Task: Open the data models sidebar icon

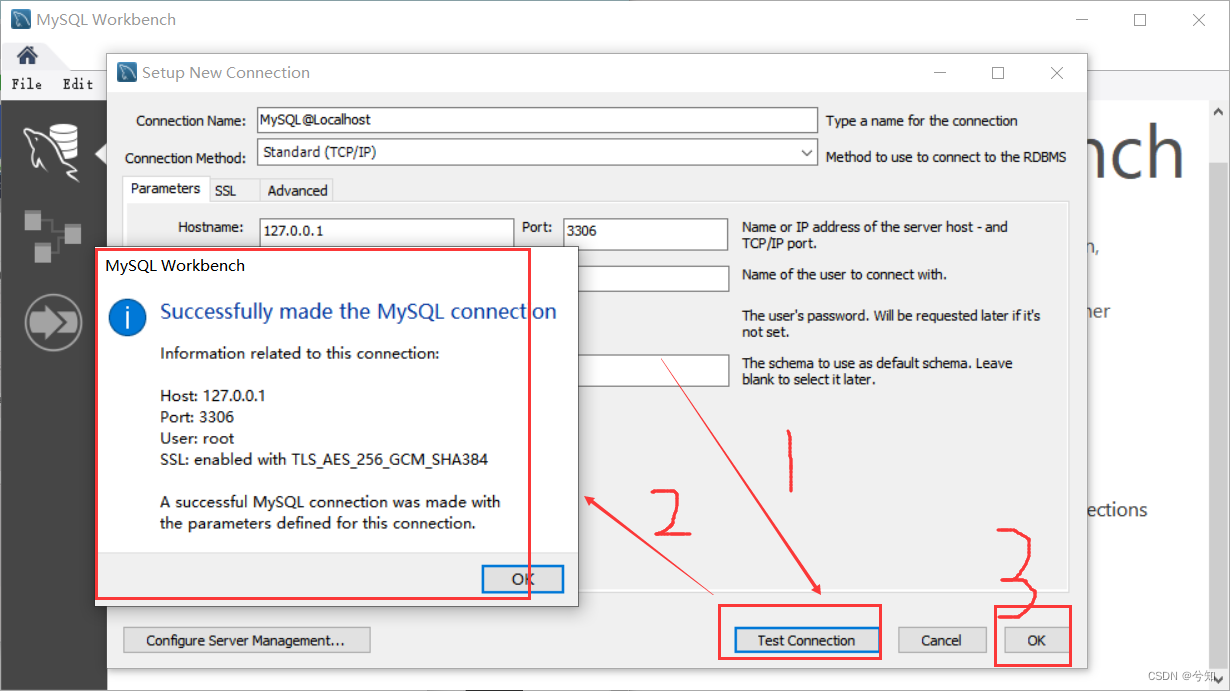Action: pos(52,236)
